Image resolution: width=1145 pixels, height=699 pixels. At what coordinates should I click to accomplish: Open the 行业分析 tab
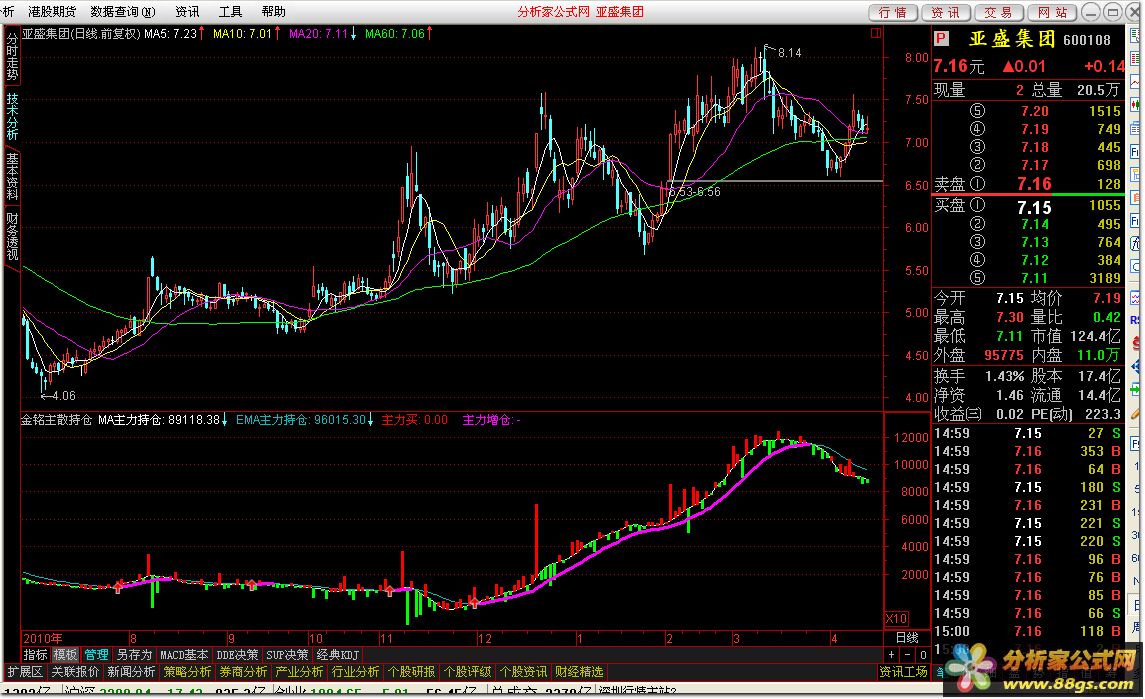pyautogui.click(x=356, y=672)
